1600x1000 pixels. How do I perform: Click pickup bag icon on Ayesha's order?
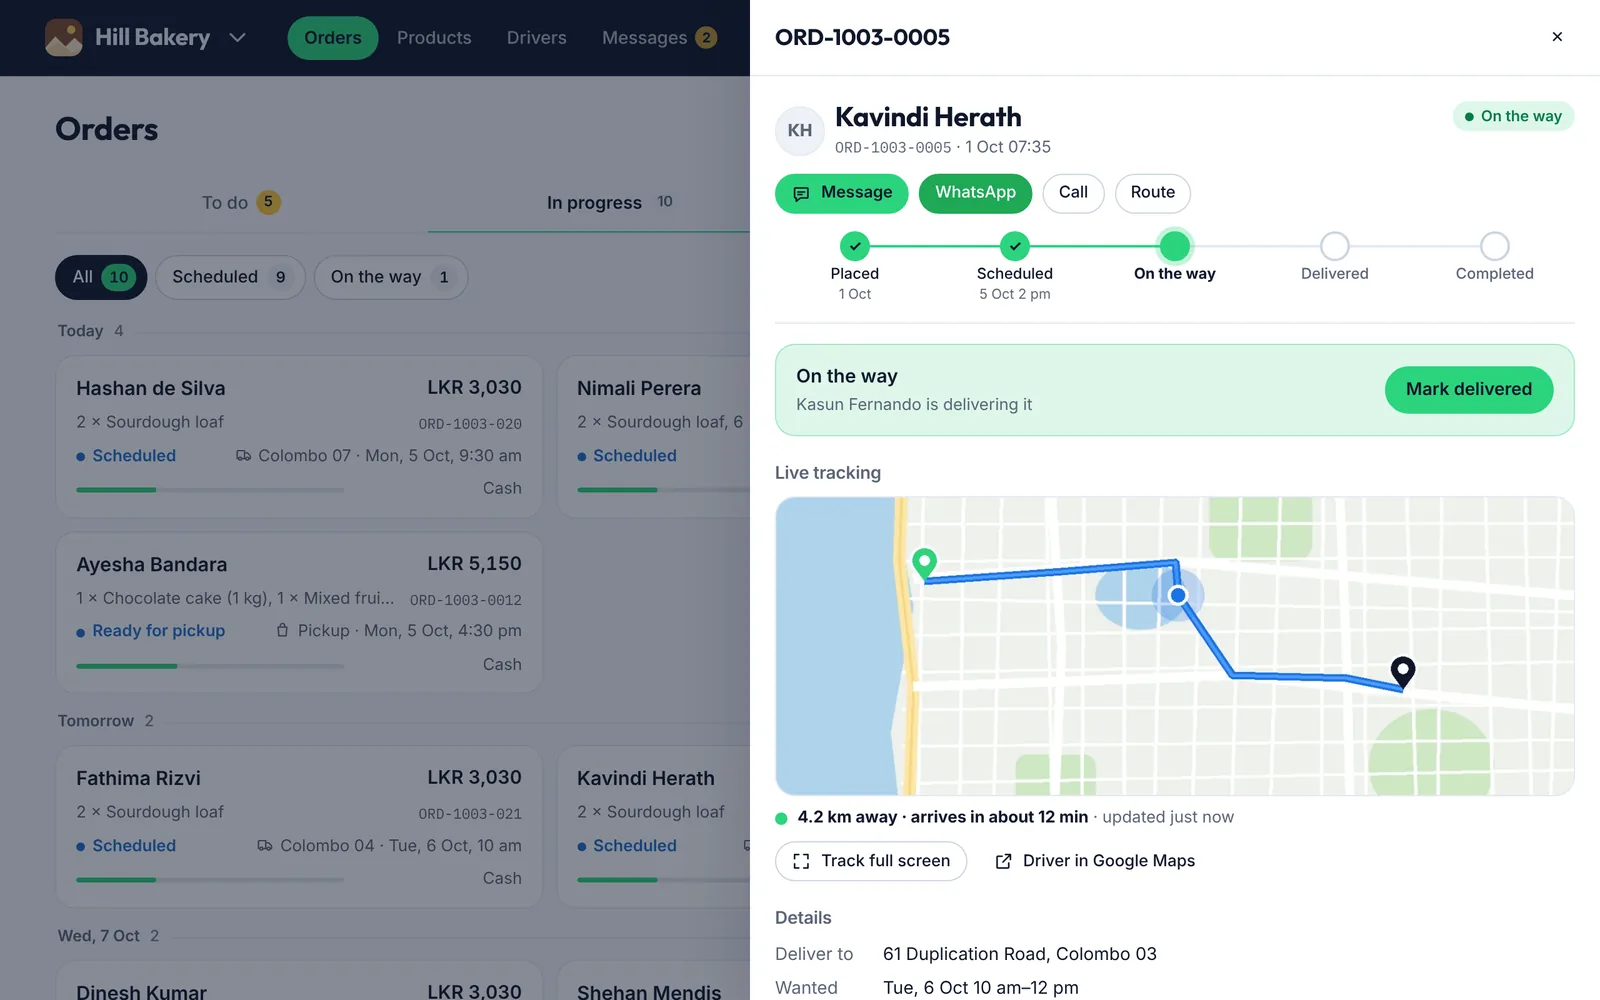coord(282,631)
